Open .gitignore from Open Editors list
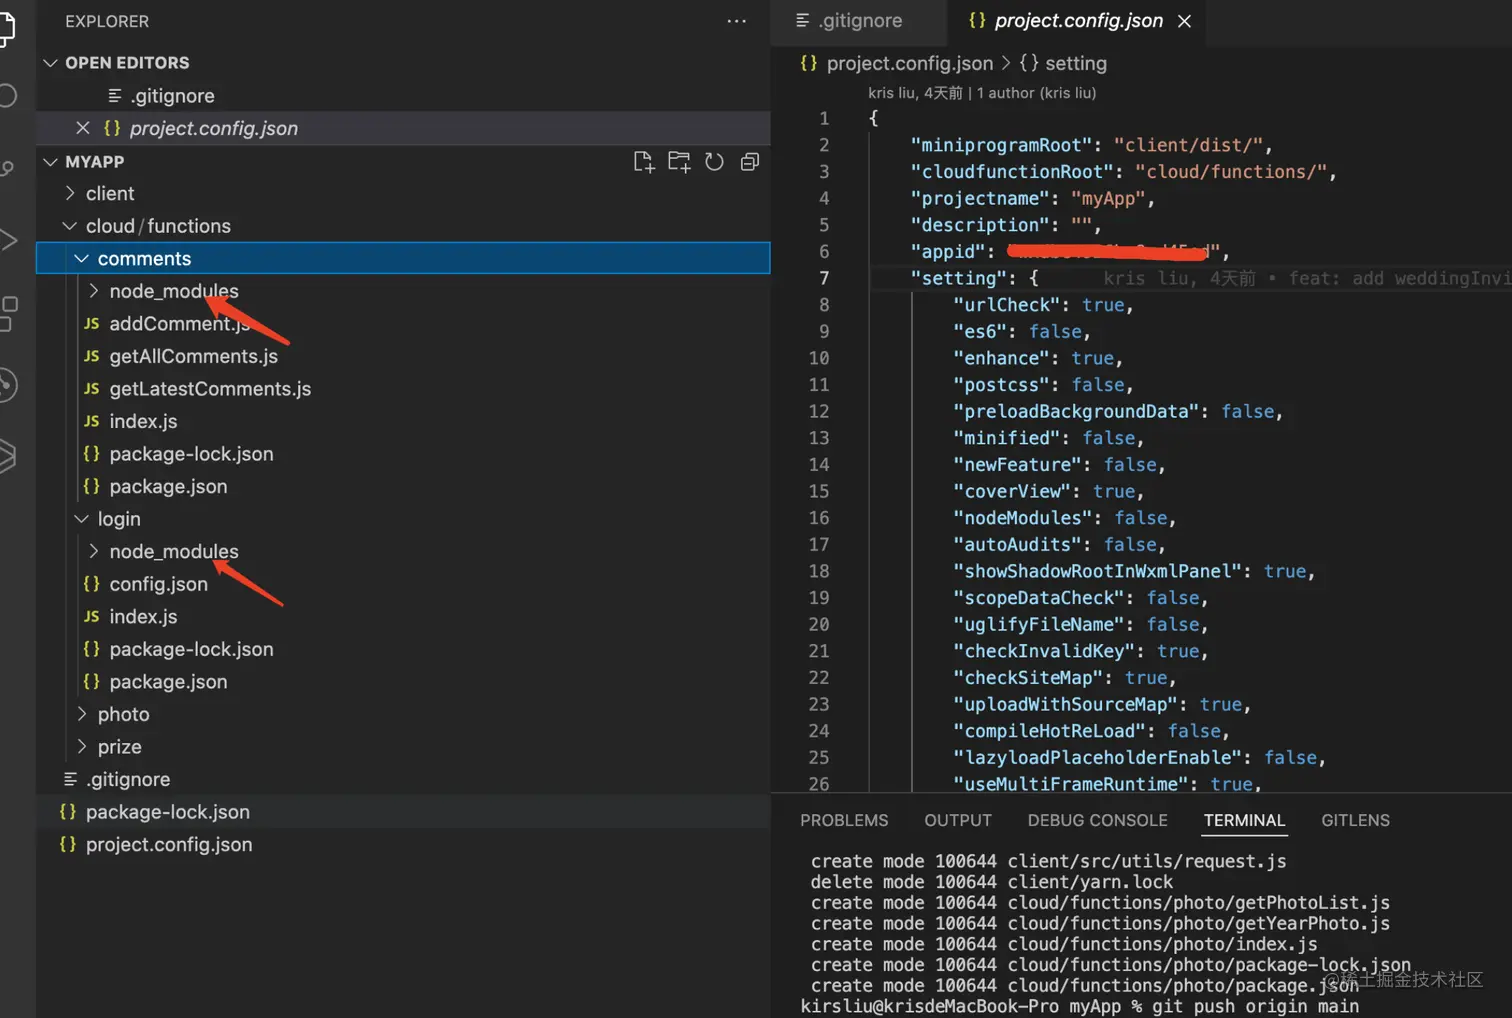Screen dimensions: 1512x1018 click(172, 96)
